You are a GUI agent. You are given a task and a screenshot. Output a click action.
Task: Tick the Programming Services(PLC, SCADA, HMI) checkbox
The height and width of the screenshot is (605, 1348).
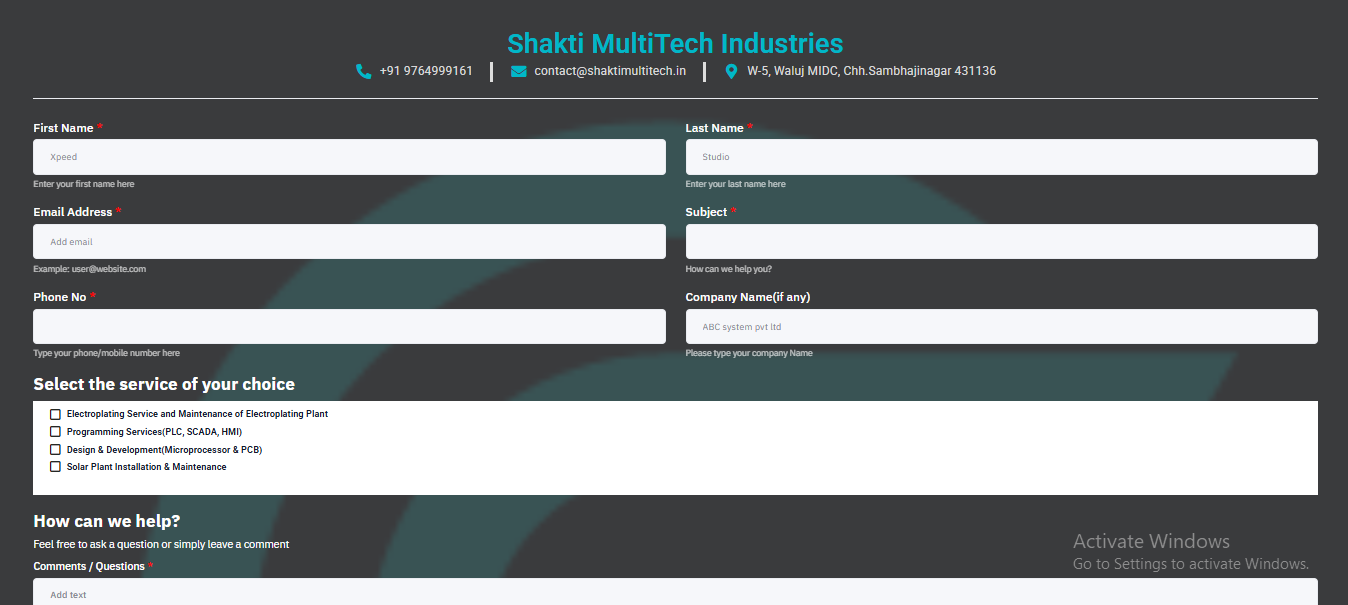coord(56,432)
